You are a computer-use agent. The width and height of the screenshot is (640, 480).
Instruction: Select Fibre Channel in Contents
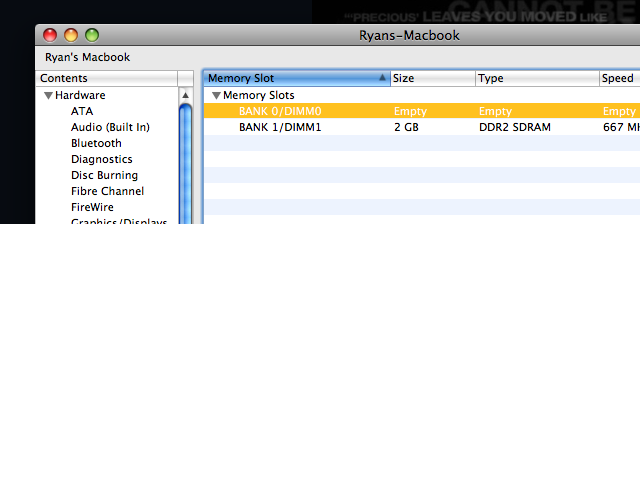[x=107, y=191]
